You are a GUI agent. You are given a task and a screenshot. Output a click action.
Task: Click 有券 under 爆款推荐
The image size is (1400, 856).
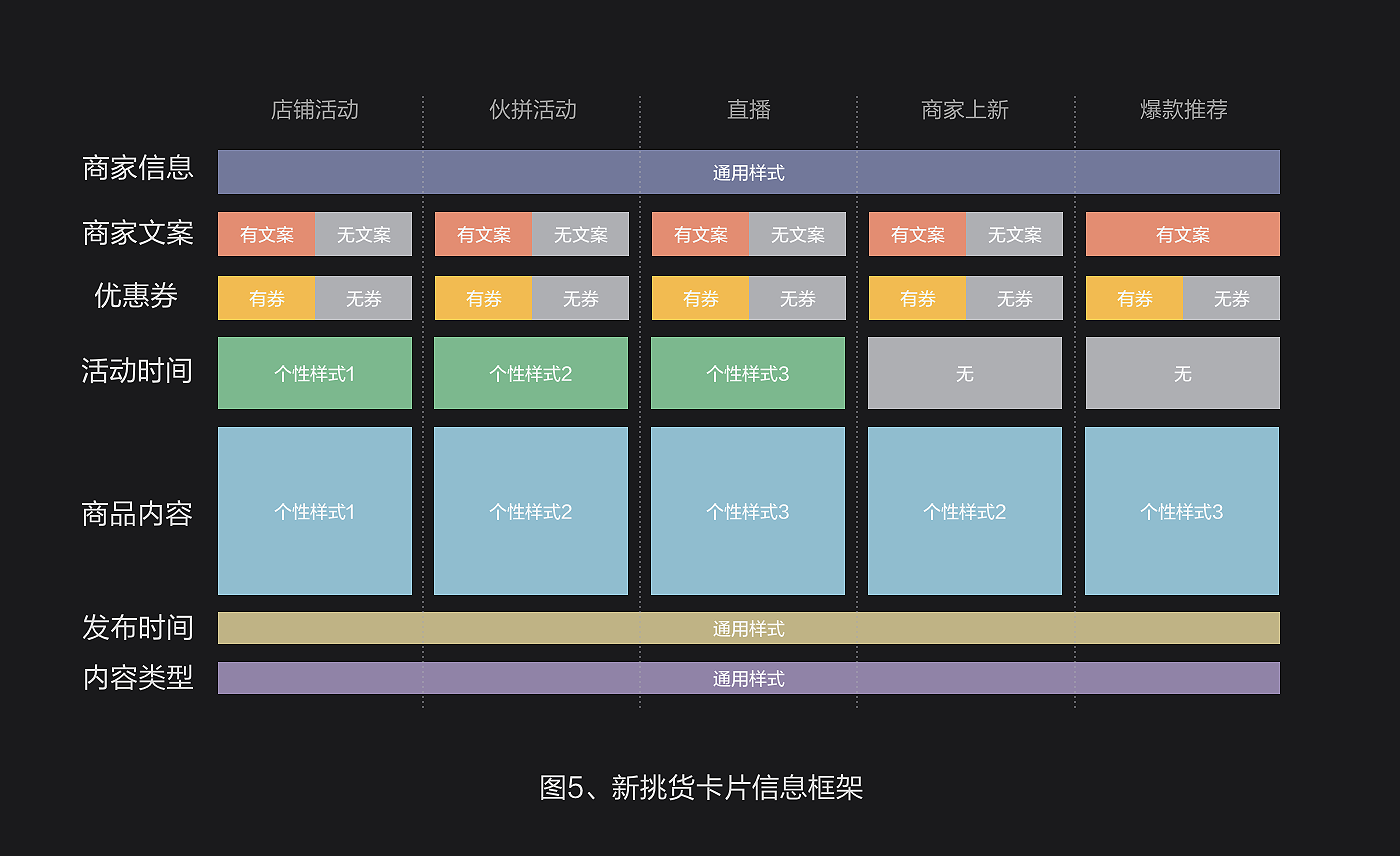[x=1135, y=298]
